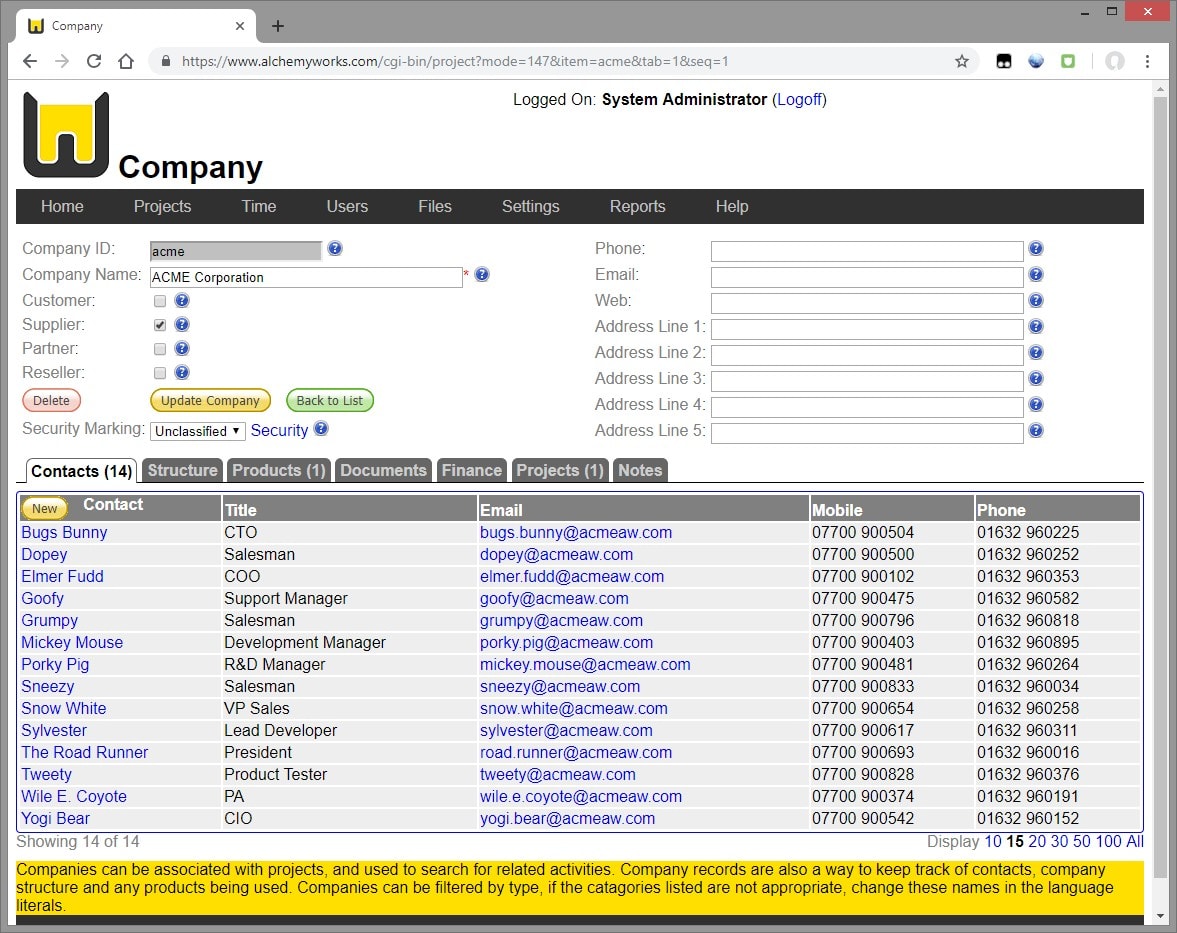The width and height of the screenshot is (1177, 933).
Task: Display All contacts link
Action: pos(1134,841)
